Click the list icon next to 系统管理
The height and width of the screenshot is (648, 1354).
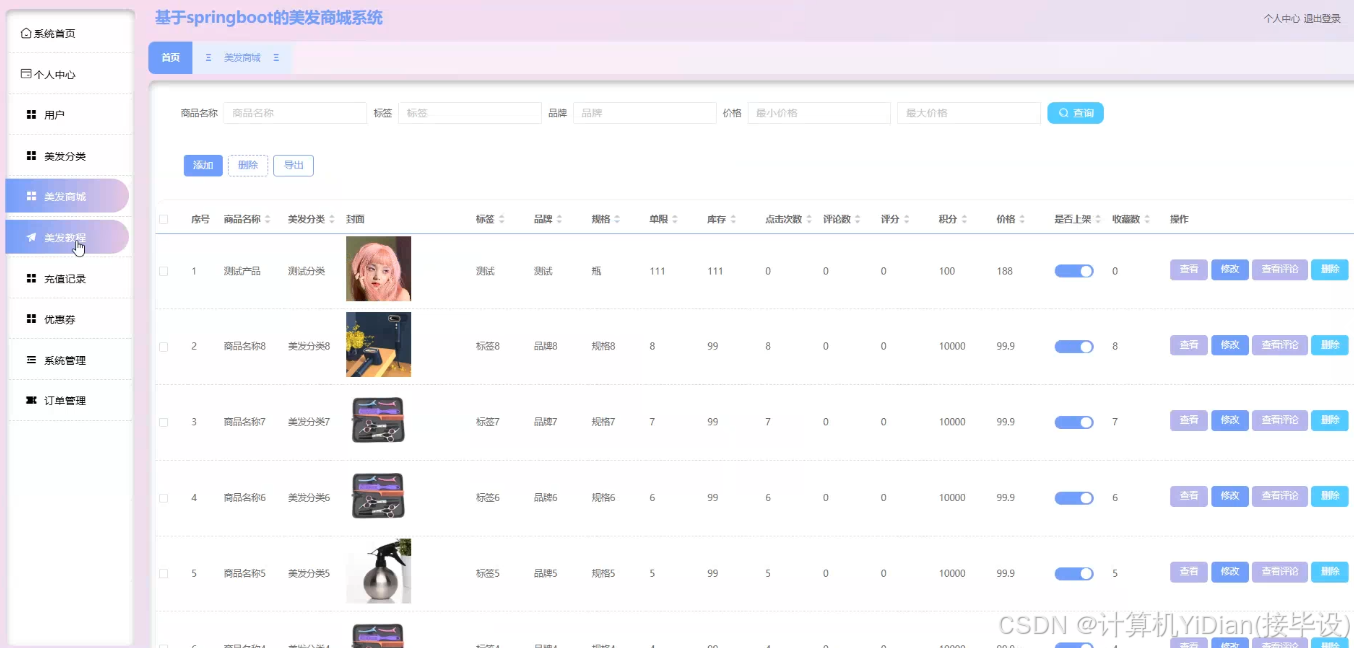point(31,359)
